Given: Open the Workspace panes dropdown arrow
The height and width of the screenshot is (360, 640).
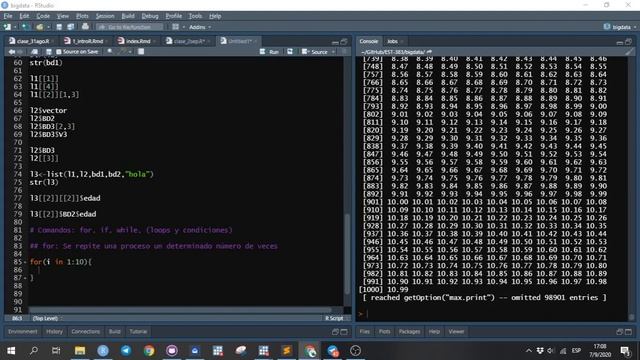Looking at the screenshot, I should point(183,27).
